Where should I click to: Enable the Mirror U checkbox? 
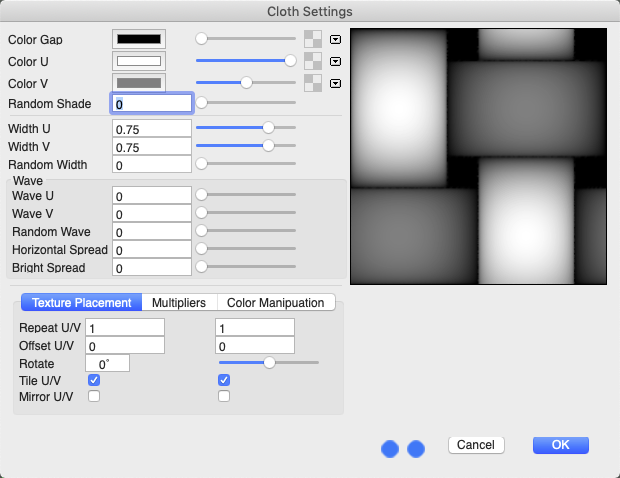pyautogui.click(x=94, y=397)
